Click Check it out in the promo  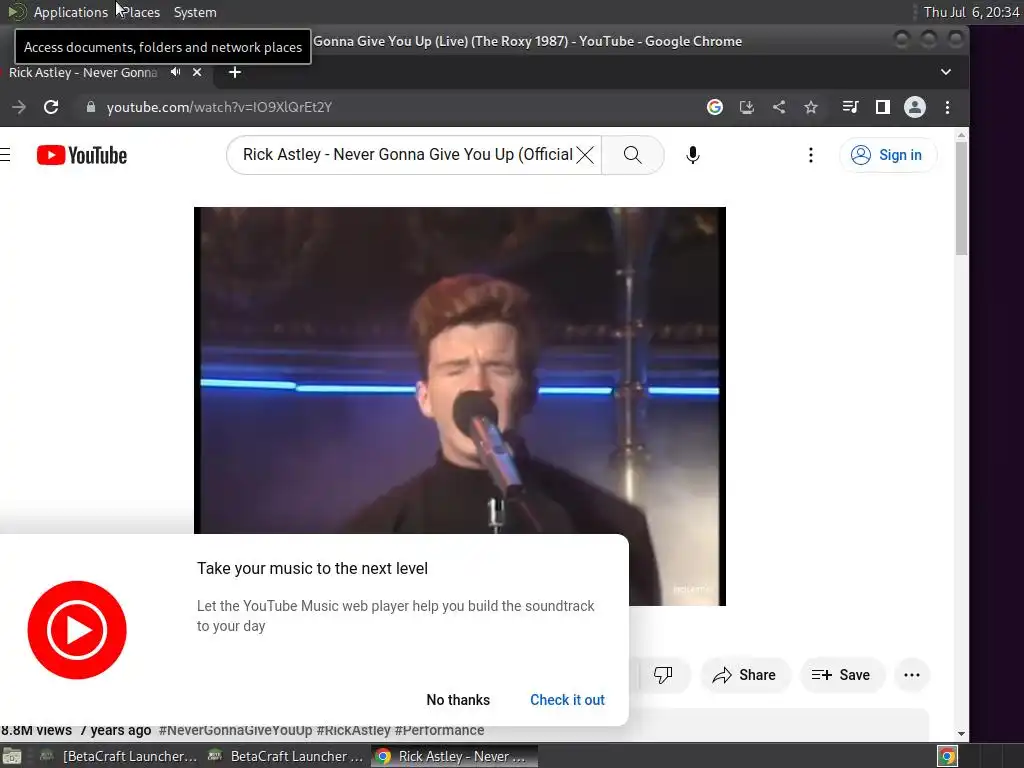[567, 699]
